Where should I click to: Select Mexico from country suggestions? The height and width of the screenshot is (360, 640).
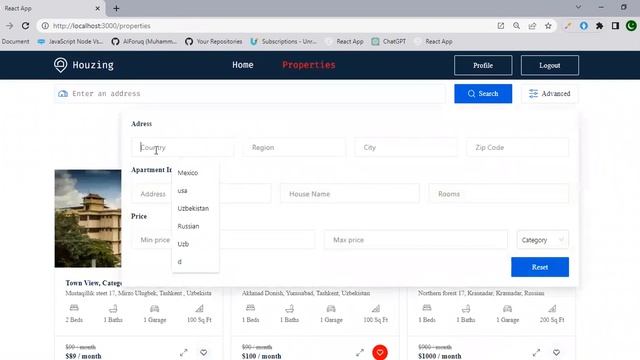click(x=196, y=173)
